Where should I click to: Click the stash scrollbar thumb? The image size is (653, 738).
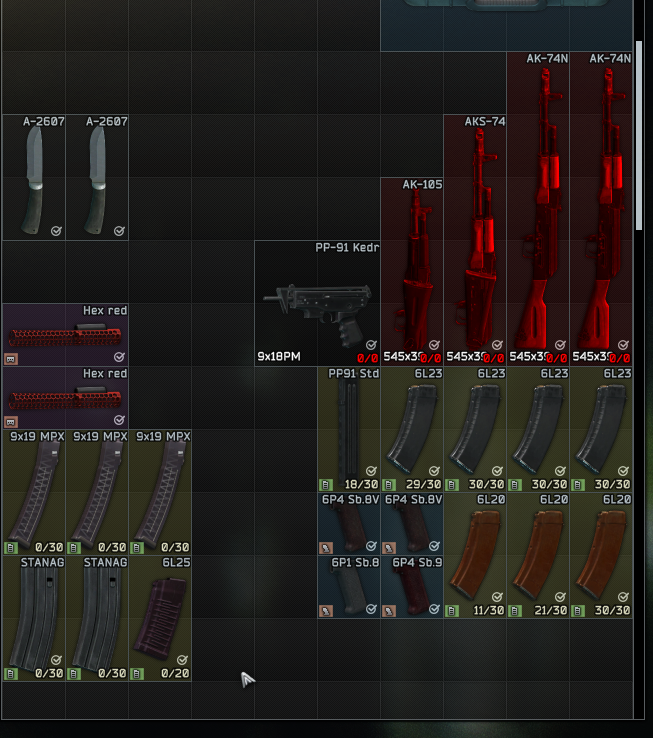pos(639,136)
